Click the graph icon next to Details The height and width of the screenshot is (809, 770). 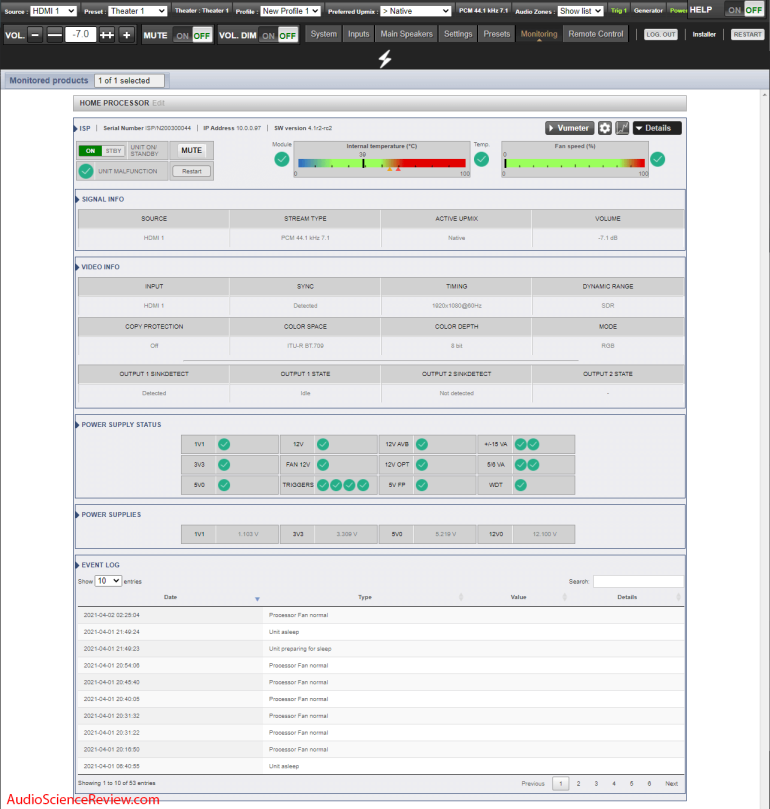622,128
